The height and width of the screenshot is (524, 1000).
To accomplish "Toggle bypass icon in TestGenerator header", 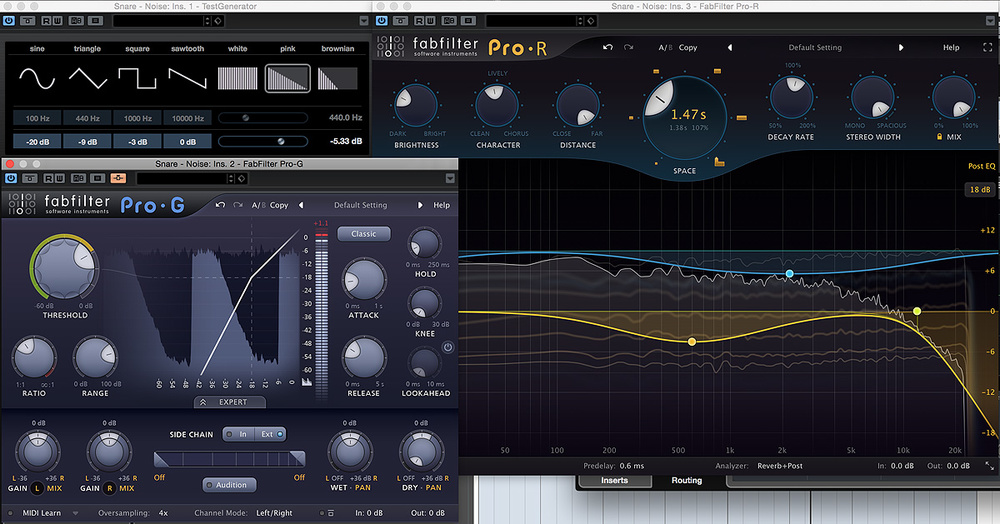I will click(x=27, y=20).
